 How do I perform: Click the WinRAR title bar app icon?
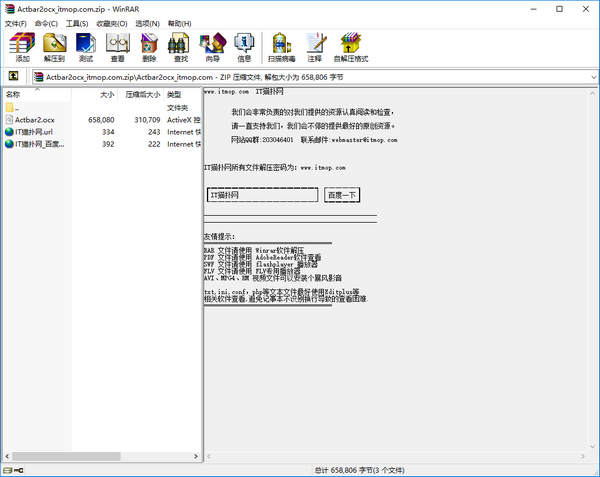[x=10, y=9]
